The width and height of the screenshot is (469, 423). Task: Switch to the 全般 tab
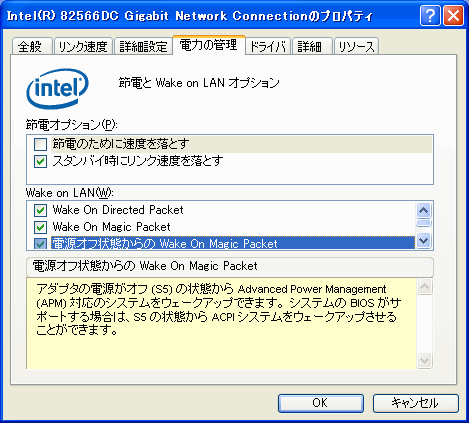tap(32, 46)
